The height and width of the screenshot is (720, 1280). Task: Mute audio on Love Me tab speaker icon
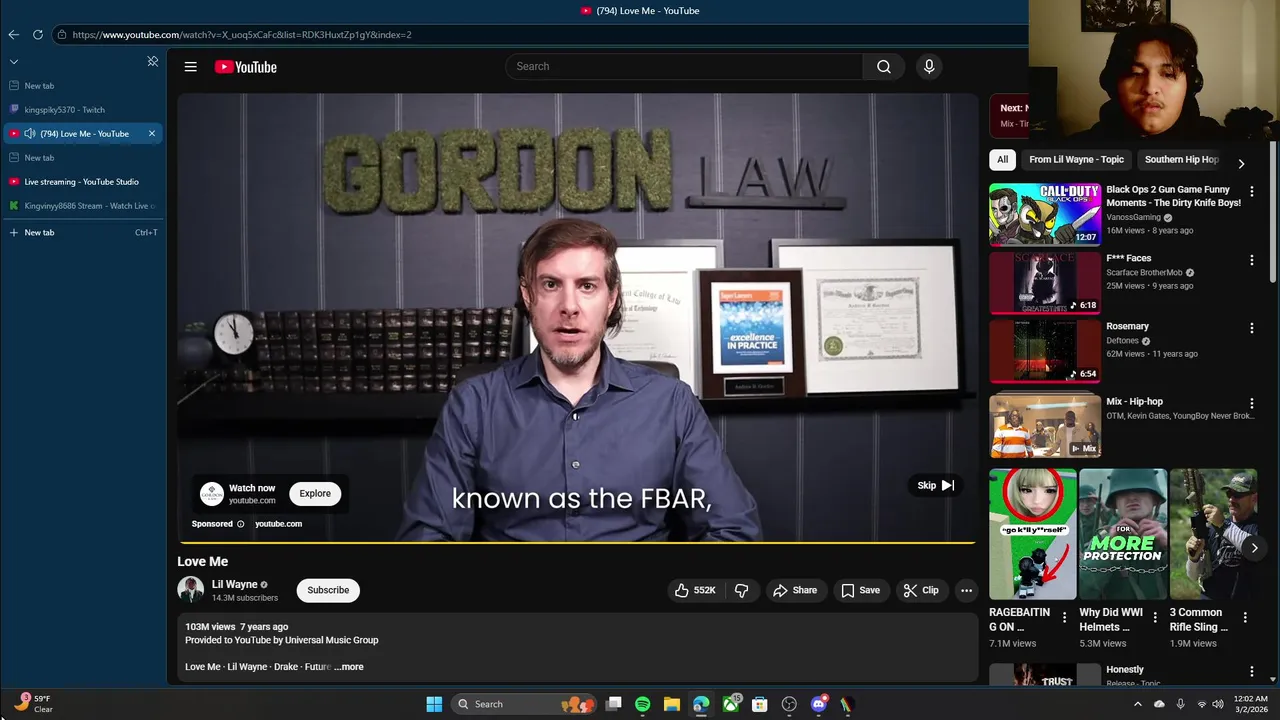click(x=30, y=134)
